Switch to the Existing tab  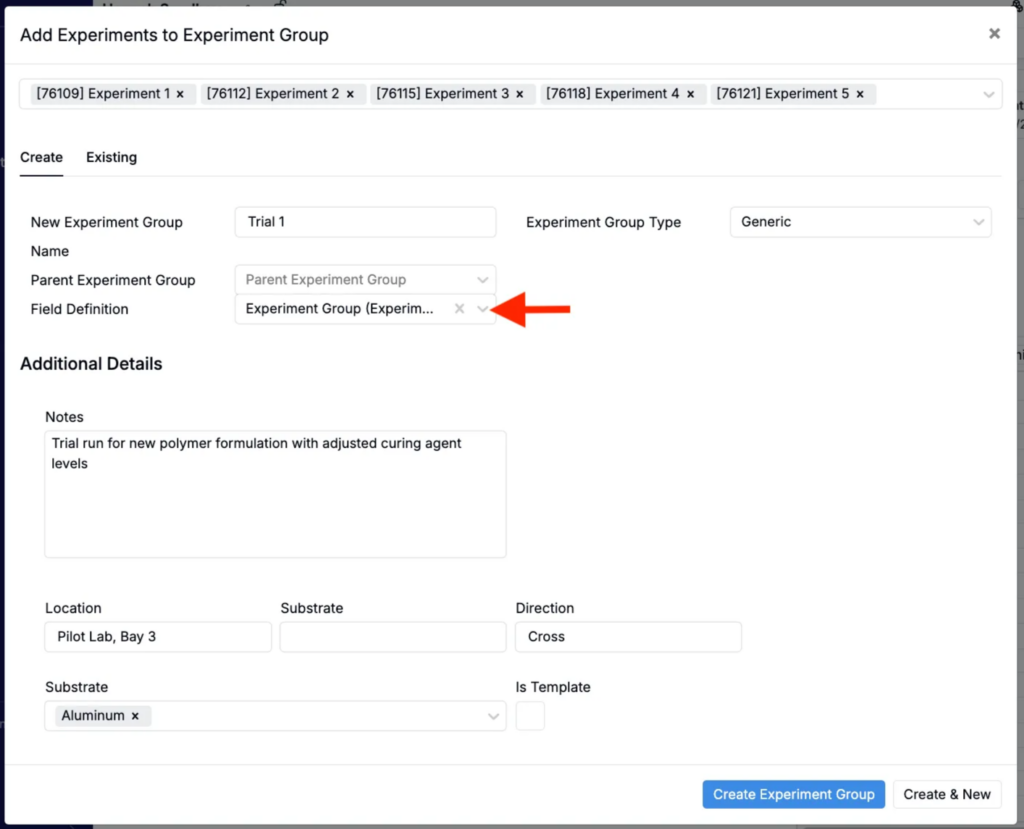(x=111, y=157)
